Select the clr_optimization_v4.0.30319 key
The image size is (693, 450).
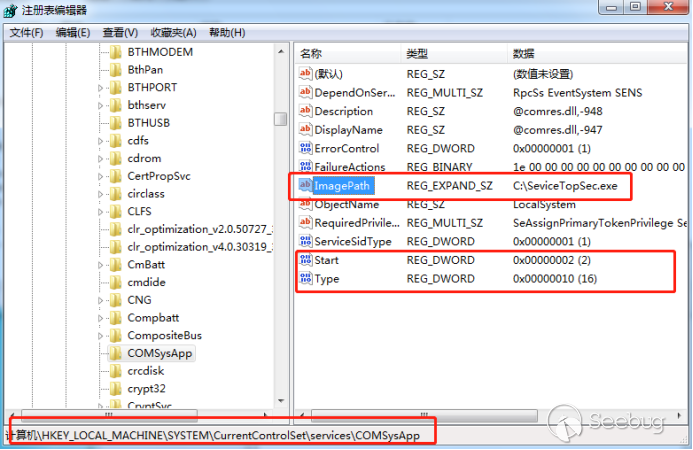(x=200, y=247)
